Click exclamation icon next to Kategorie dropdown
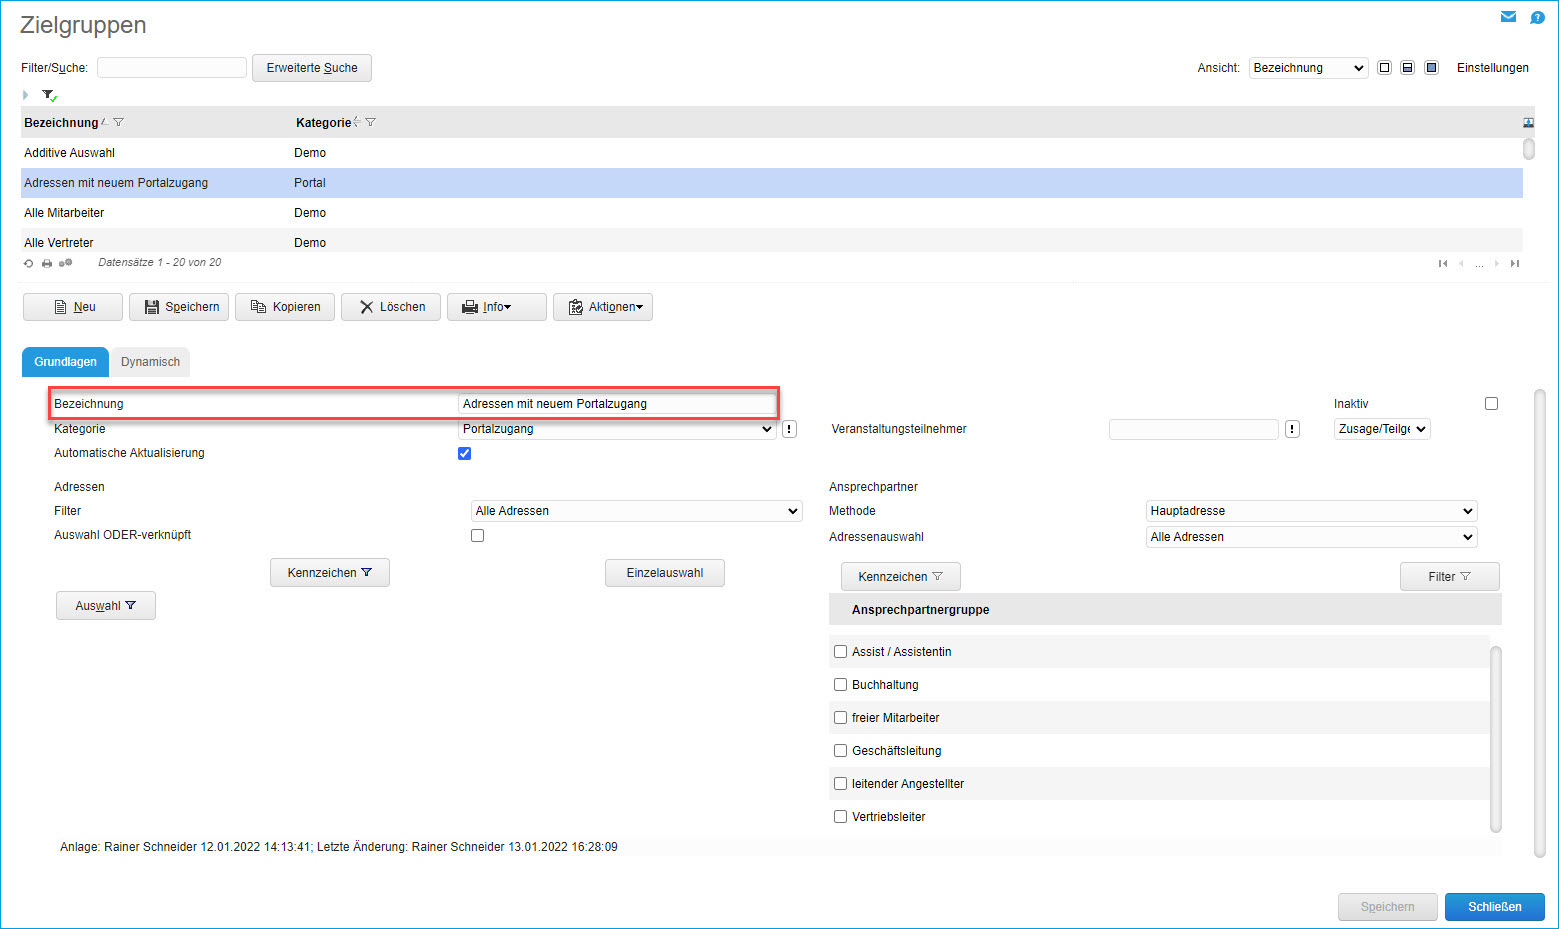 [789, 429]
